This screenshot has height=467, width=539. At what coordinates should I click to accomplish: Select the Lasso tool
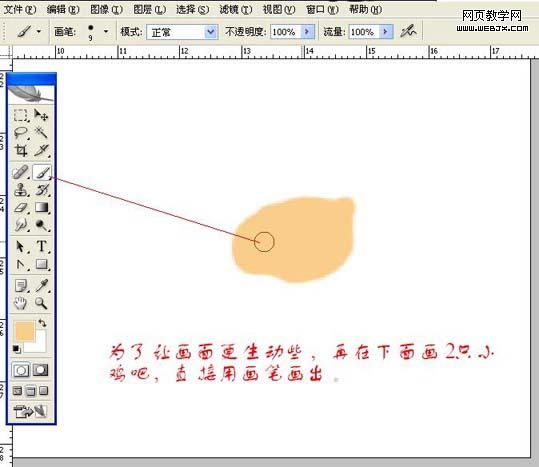pos(21,133)
